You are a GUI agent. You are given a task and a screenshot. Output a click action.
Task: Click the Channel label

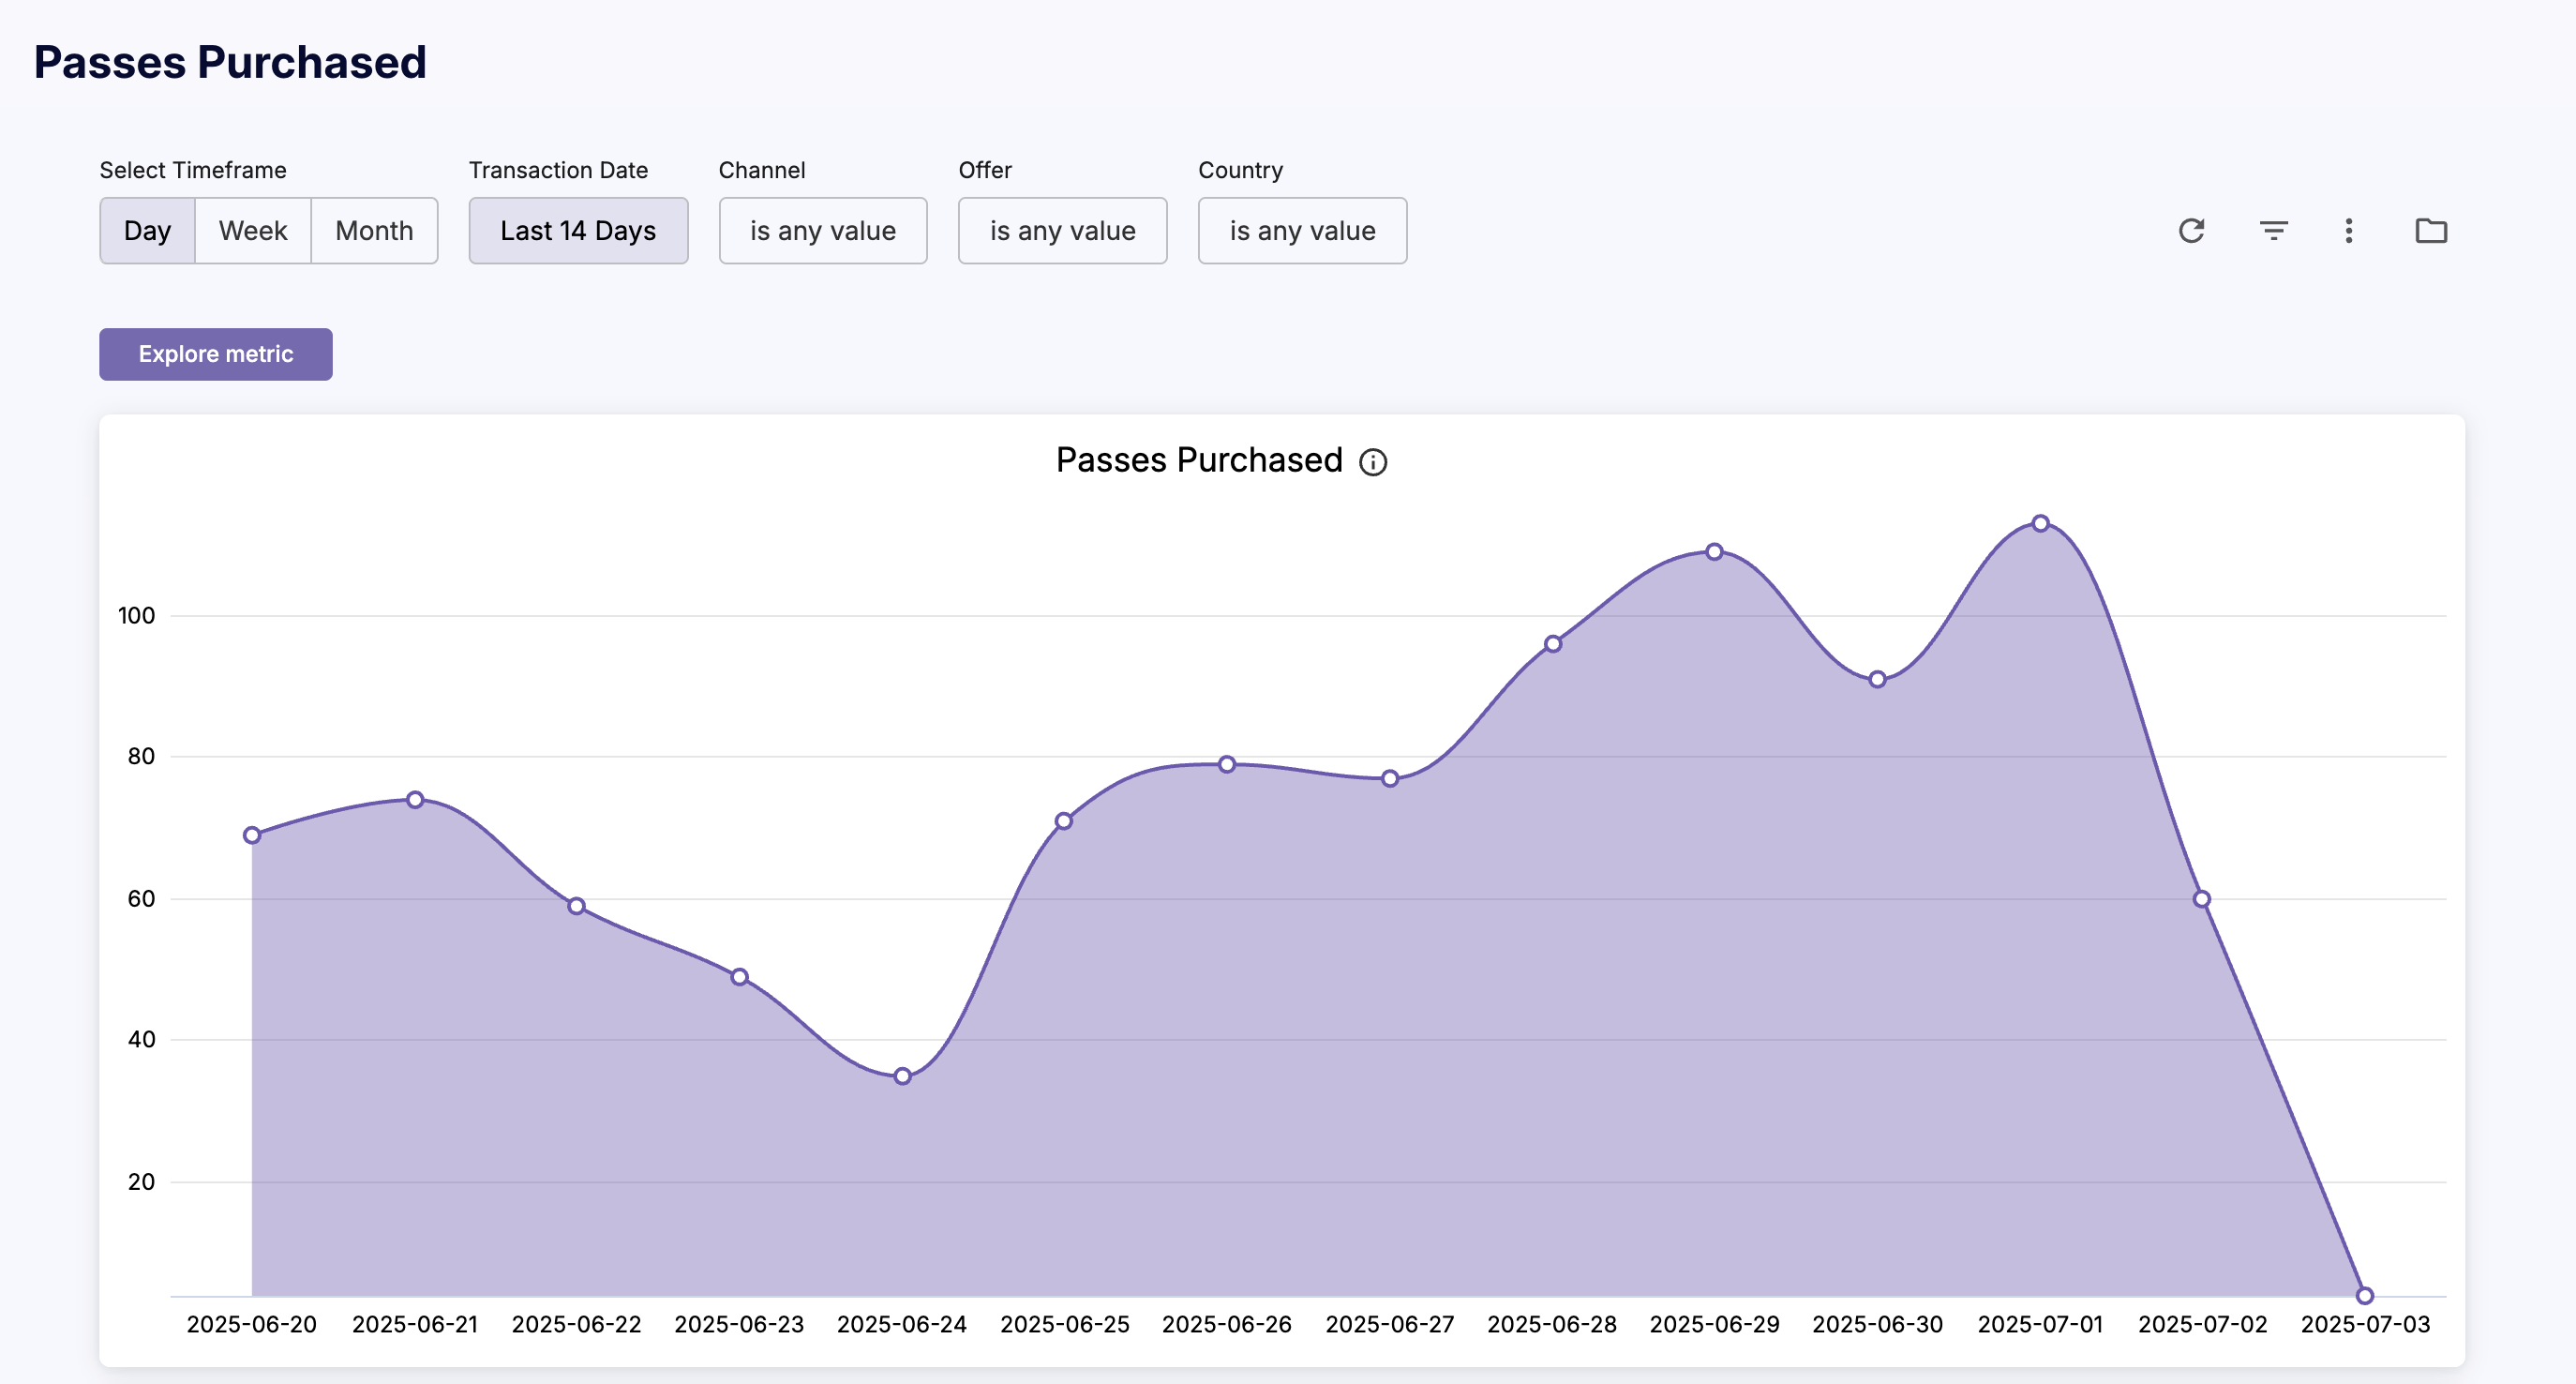click(762, 170)
